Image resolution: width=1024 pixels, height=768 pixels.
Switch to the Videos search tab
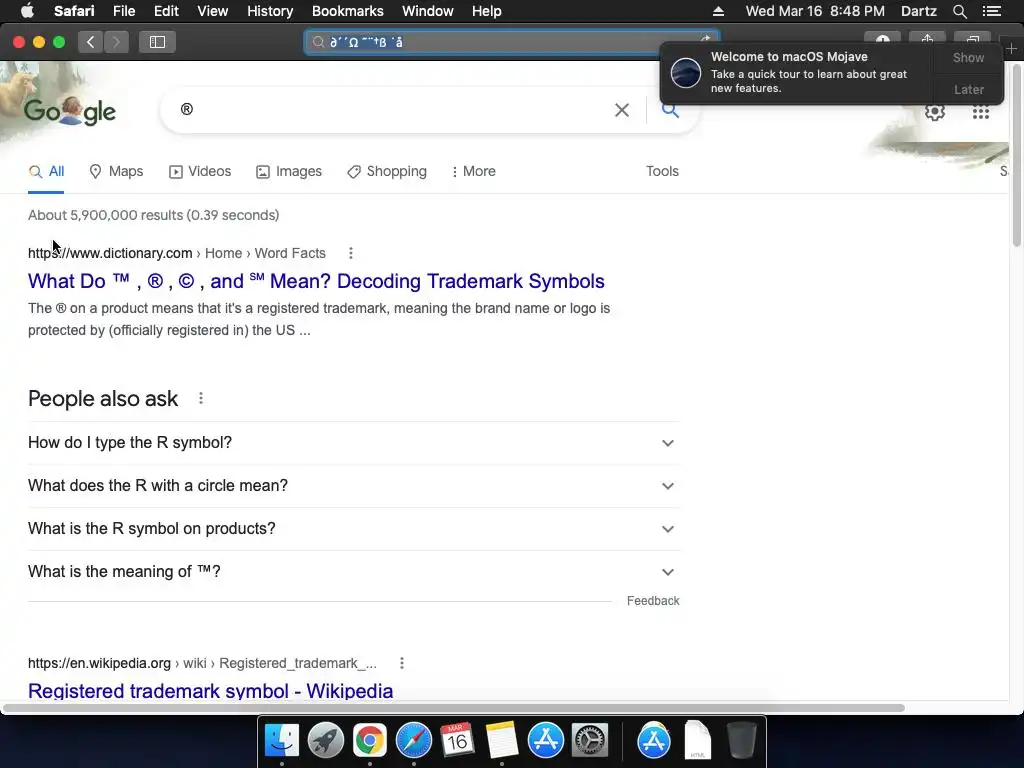click(x=200, y=172)
